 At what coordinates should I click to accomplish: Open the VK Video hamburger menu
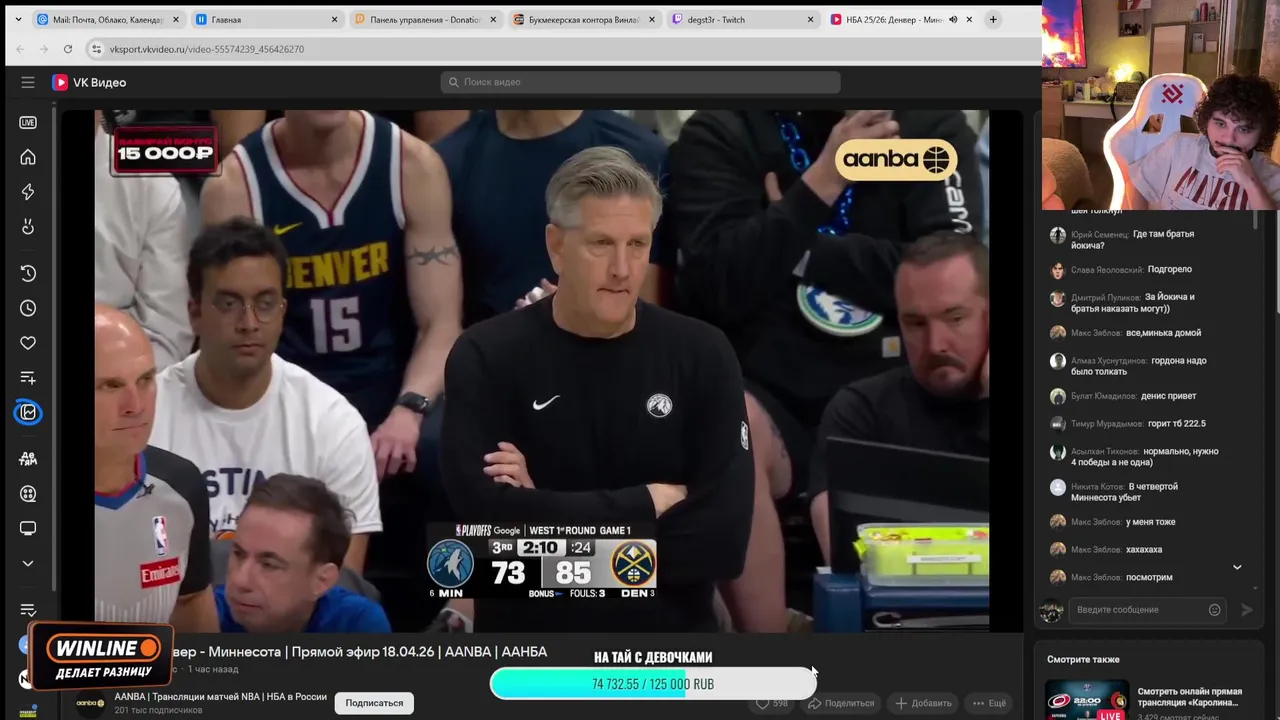point(28,82)
